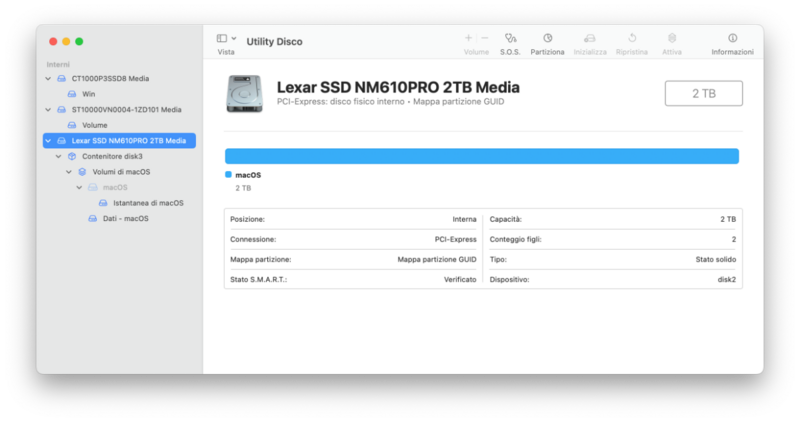Click the sidebar toggle Vista icon

[222, 38]
